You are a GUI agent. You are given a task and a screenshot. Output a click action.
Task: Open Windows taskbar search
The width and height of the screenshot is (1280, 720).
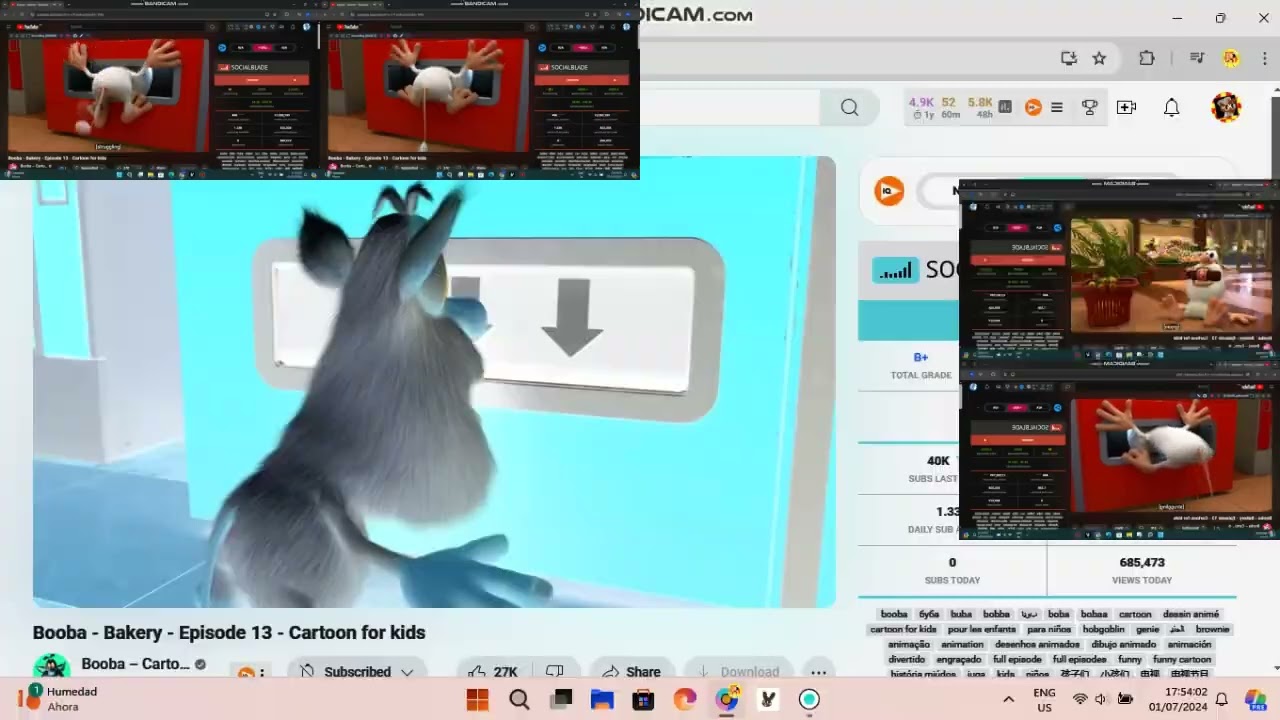coord(519,699)
